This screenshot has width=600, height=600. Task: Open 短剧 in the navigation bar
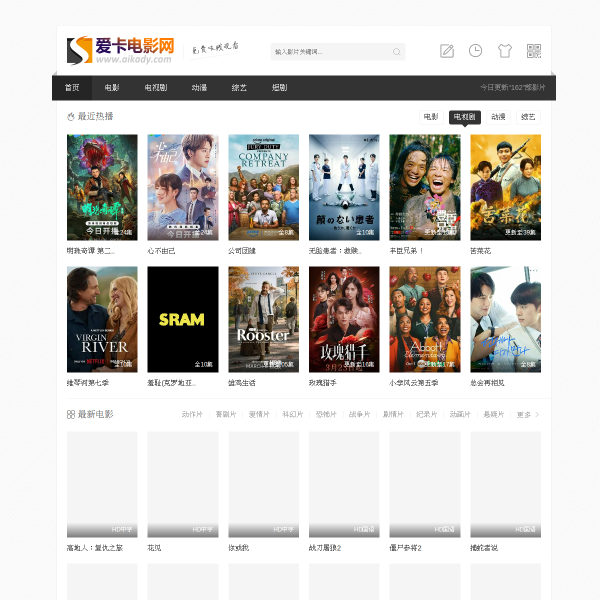(279, 88)
